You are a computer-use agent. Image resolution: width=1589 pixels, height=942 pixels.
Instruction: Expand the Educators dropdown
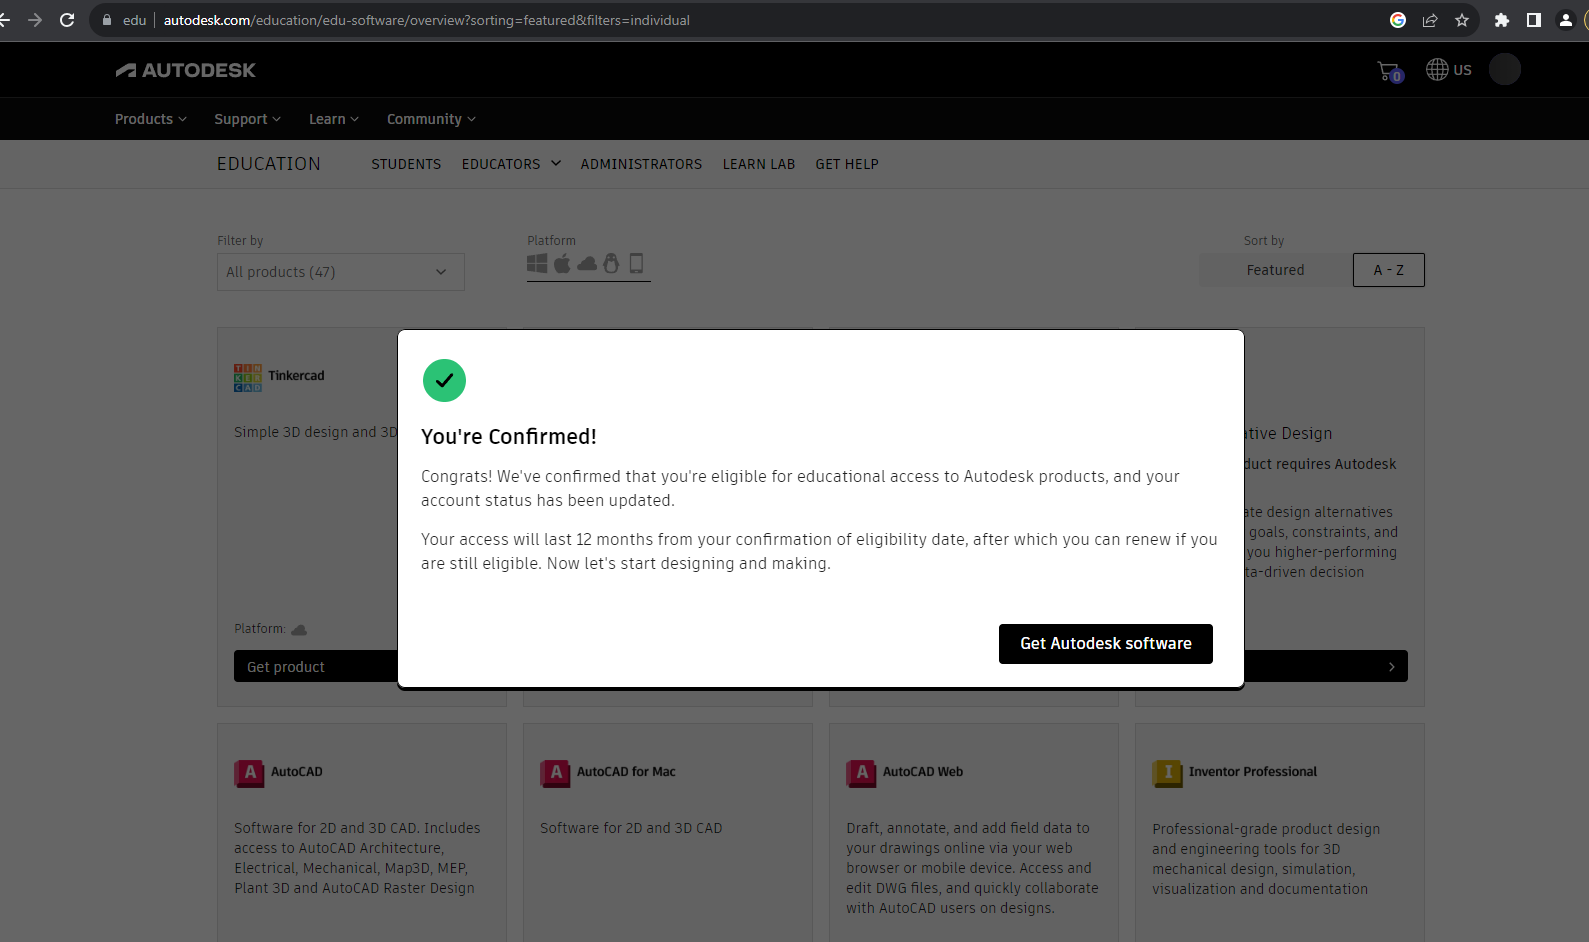[x=511, y=164]
